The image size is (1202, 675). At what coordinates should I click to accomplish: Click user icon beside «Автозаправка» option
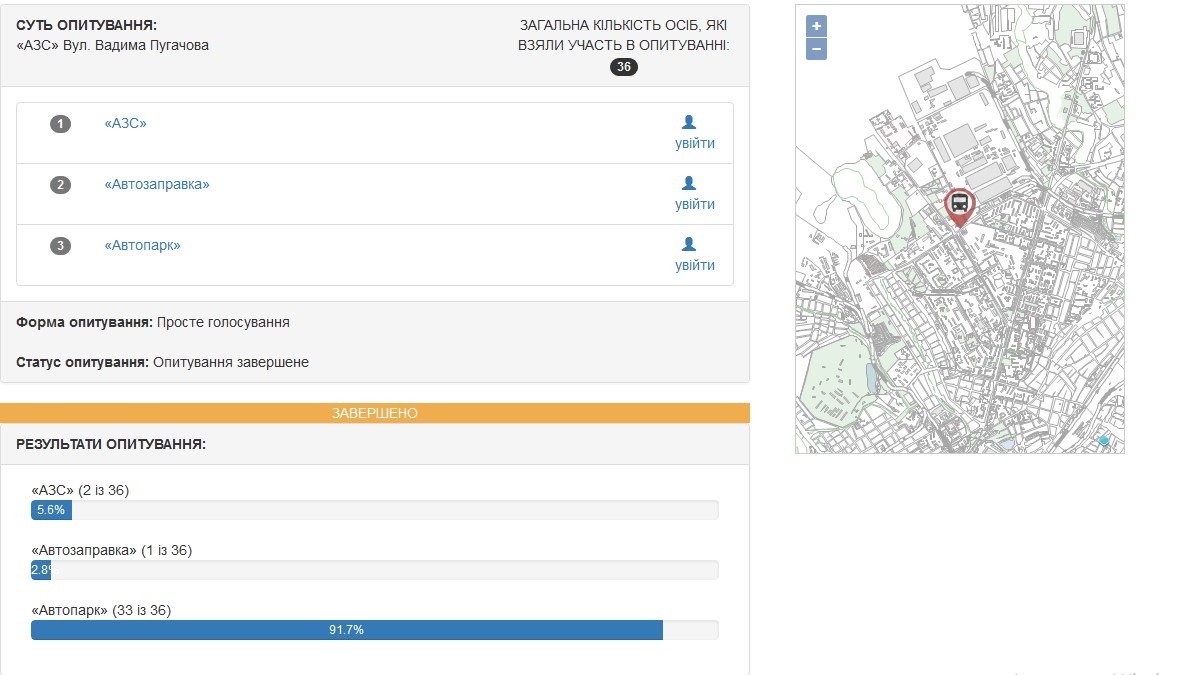[688, 183]
